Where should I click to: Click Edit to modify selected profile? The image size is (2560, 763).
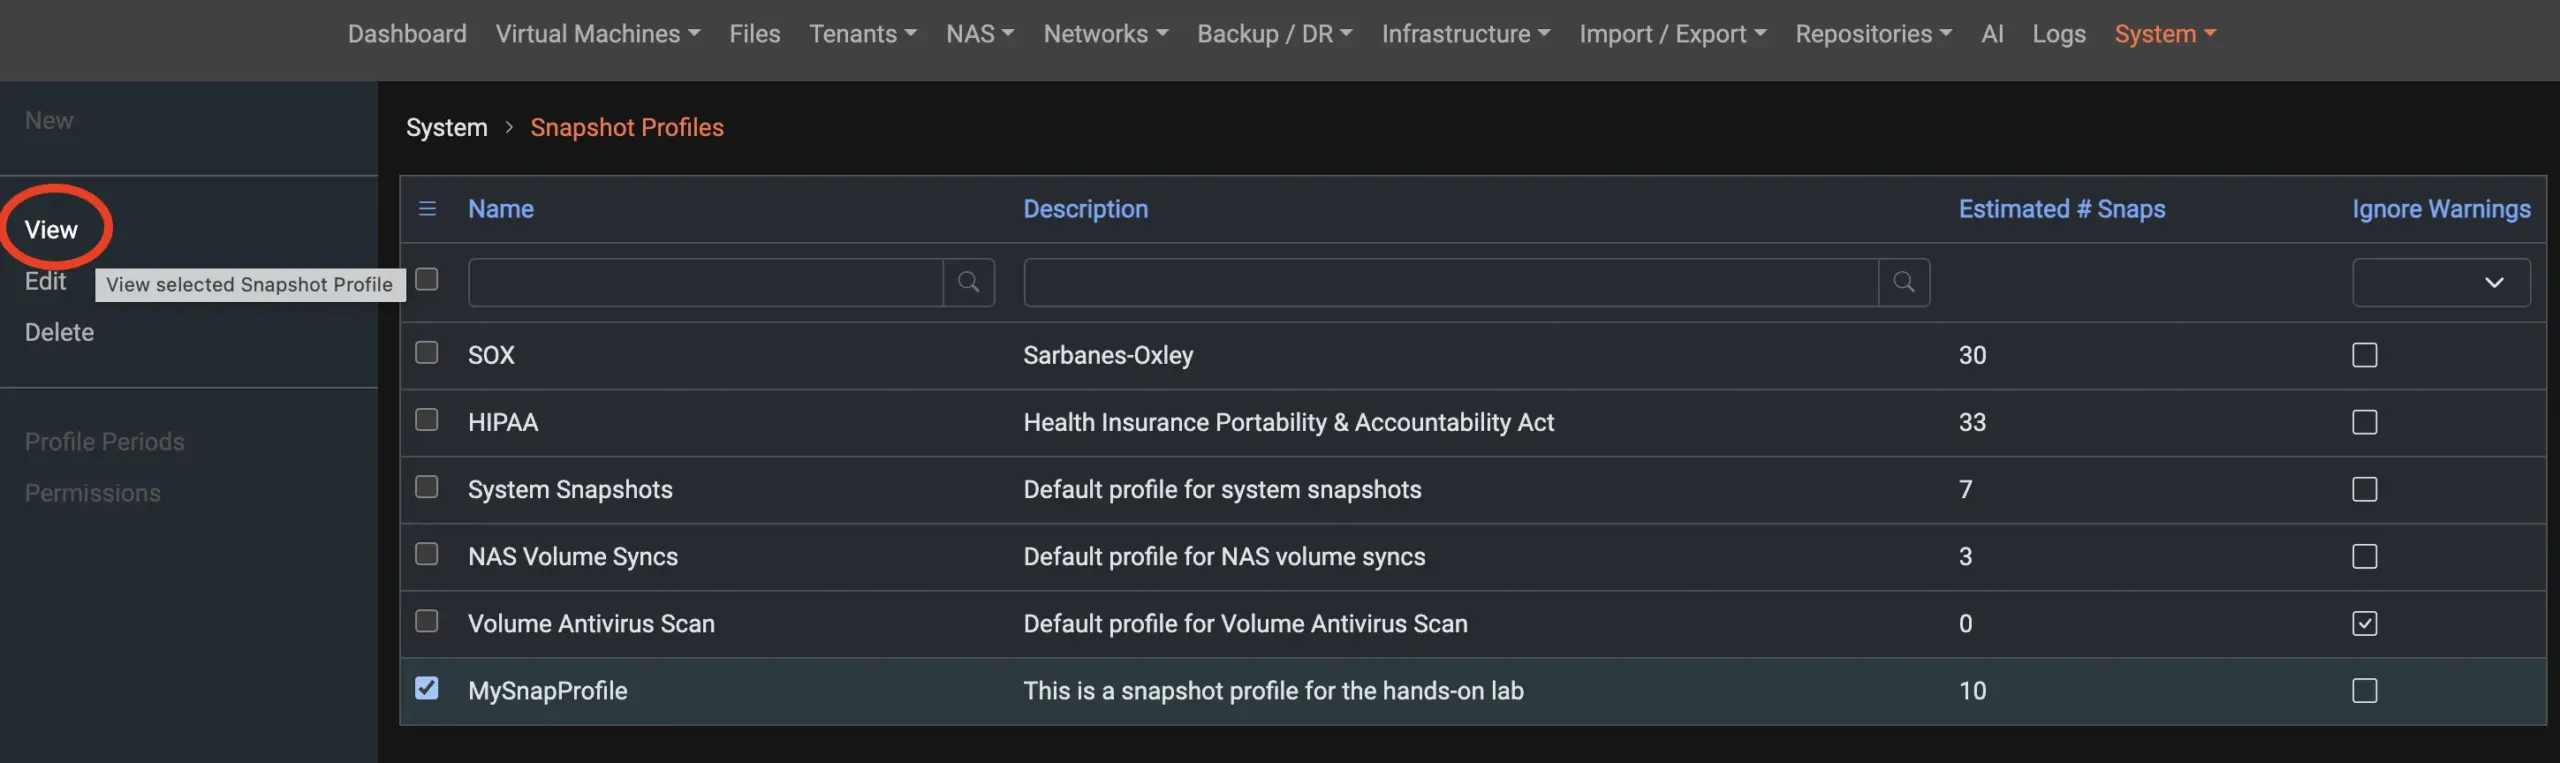45,281
